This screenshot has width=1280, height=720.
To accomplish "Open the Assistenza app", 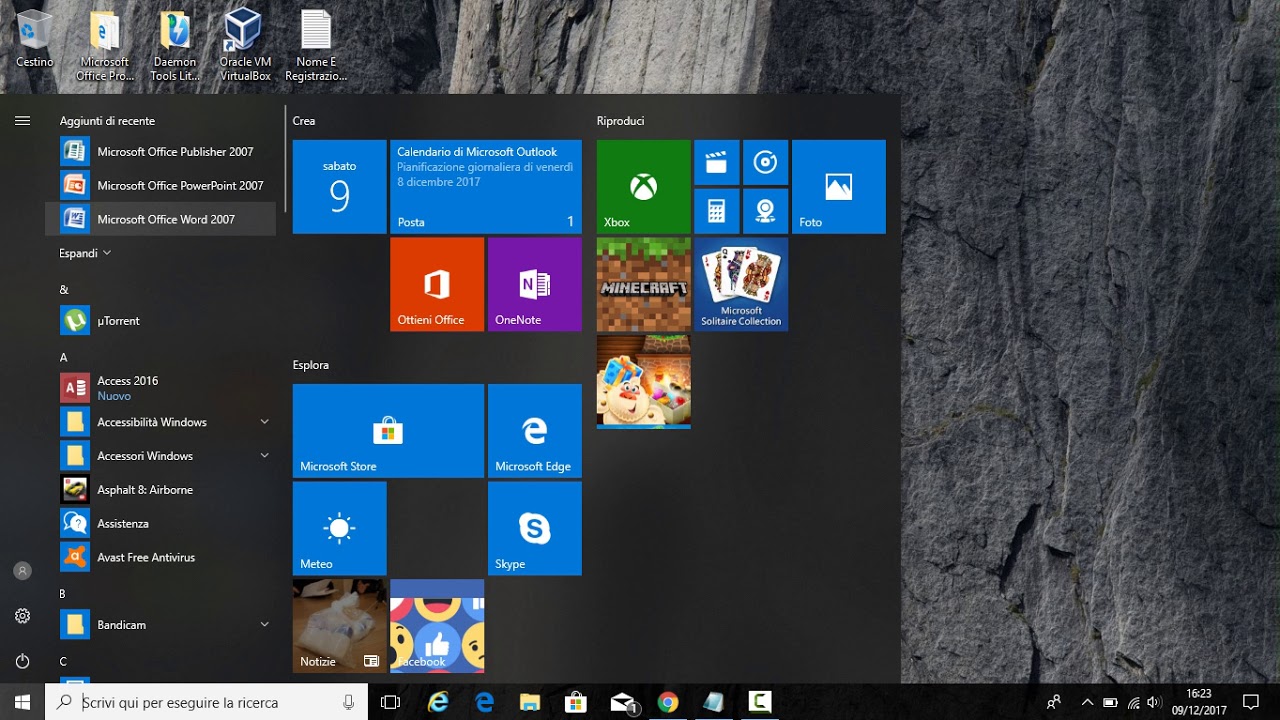I will [x=160, y=524].
